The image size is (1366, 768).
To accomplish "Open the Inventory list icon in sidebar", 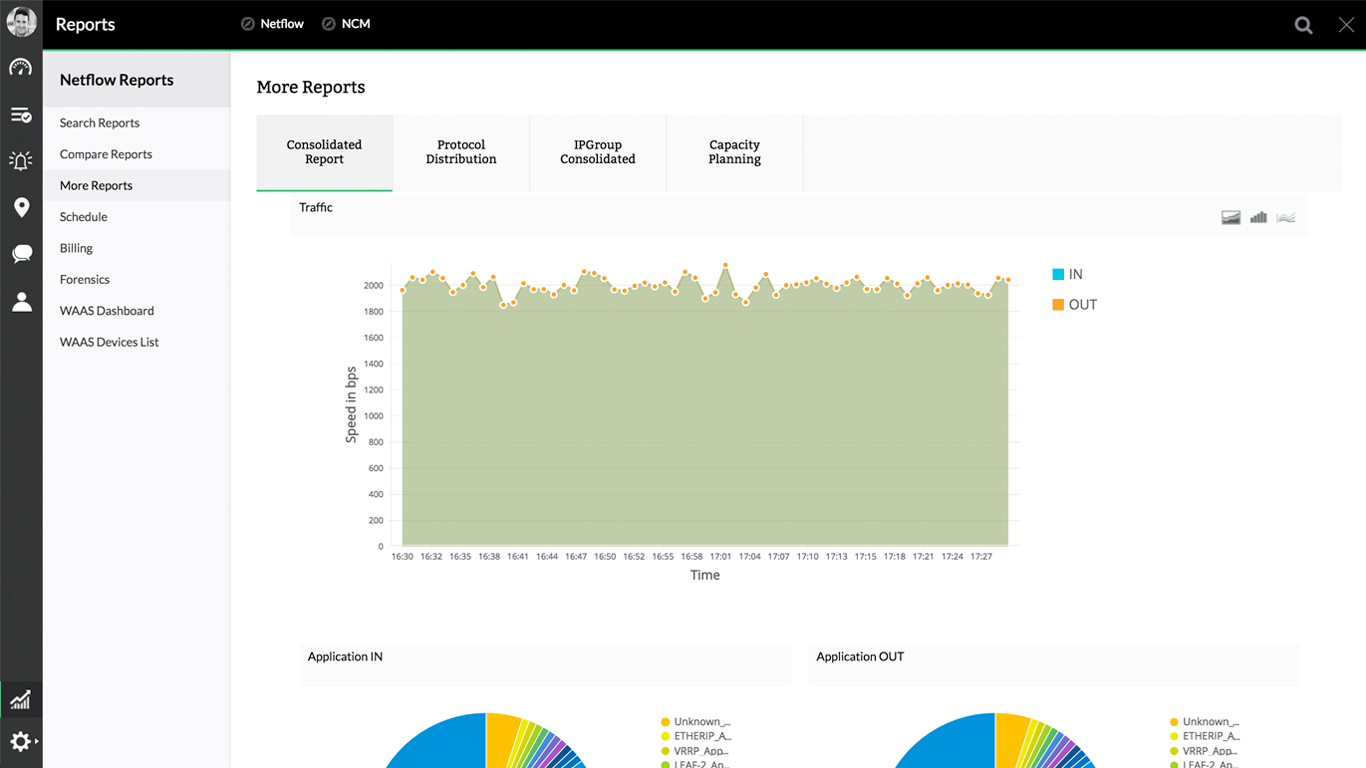I will point(21,115).
